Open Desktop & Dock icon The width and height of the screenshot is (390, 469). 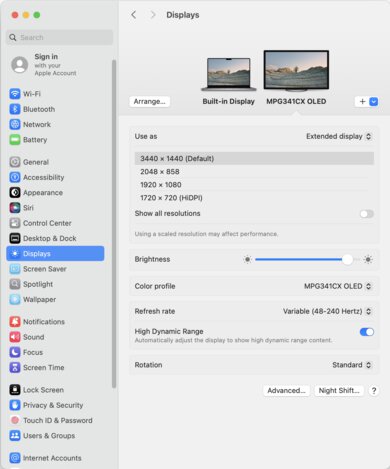click(15, 238)
